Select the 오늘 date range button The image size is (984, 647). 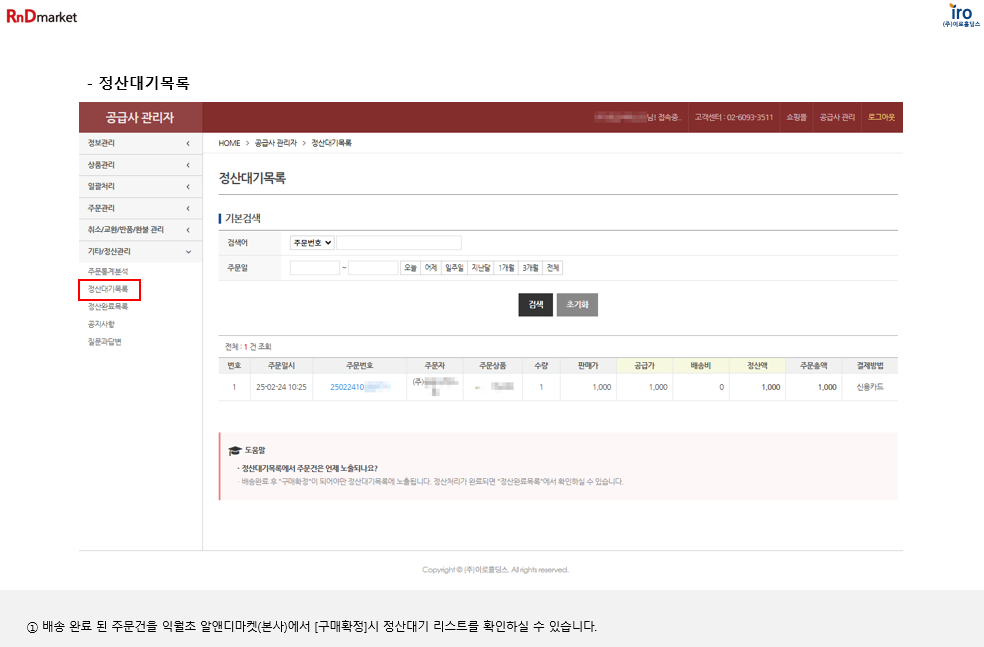[409, 268]
